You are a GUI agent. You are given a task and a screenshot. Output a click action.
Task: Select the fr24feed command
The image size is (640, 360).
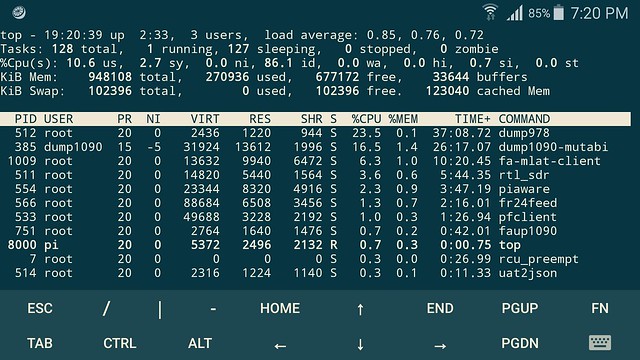coord(527,203)
